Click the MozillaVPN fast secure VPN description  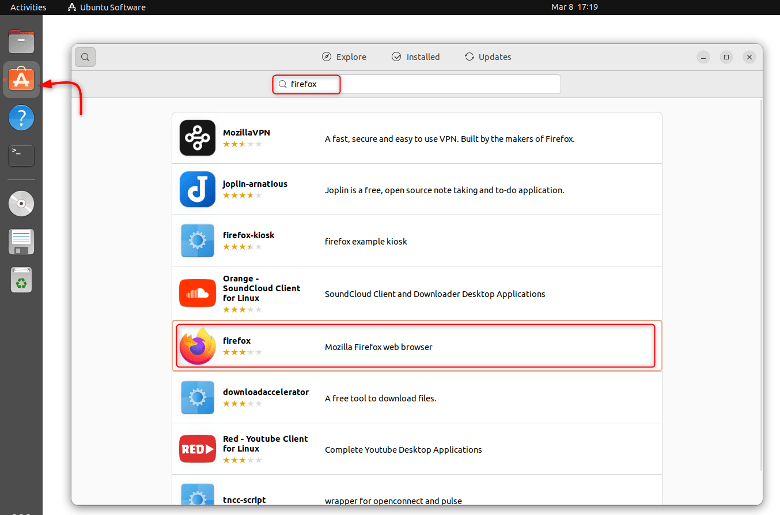[449, 139]
